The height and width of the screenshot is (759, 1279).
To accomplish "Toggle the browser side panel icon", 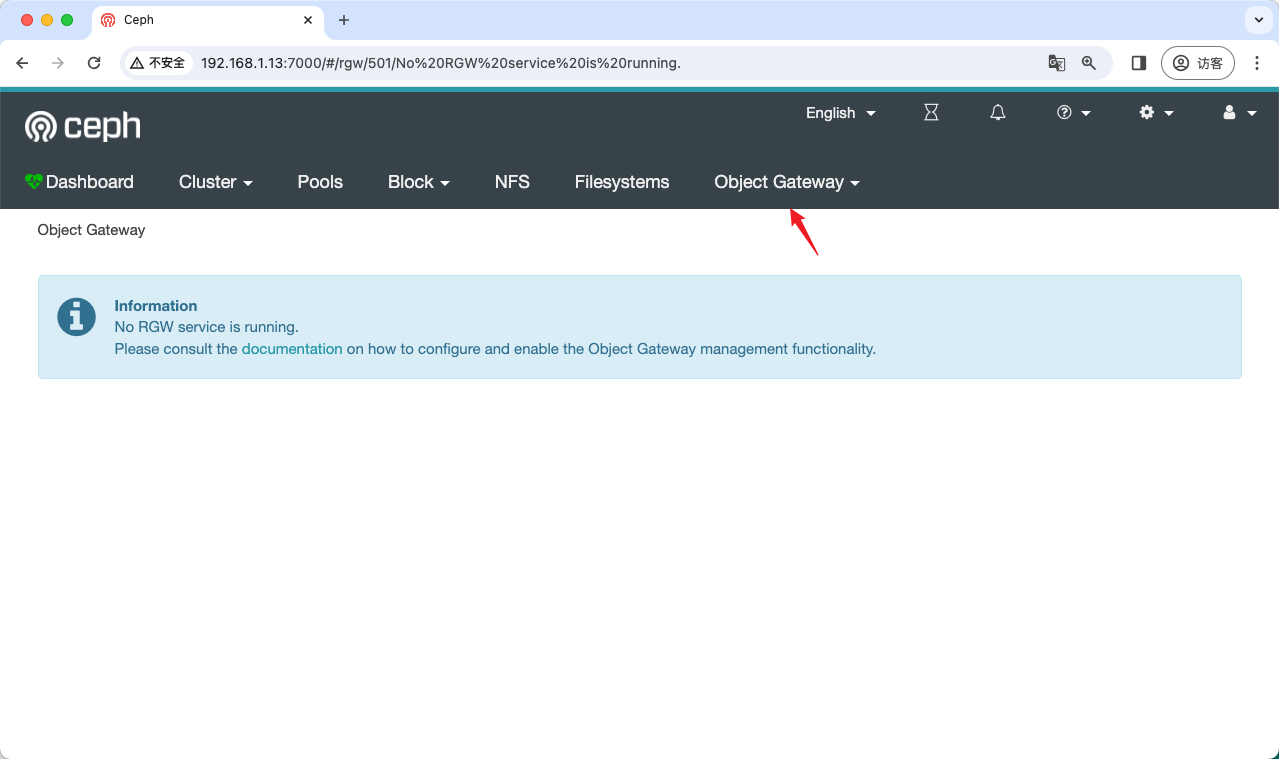I will click(x=1138, y=63).
